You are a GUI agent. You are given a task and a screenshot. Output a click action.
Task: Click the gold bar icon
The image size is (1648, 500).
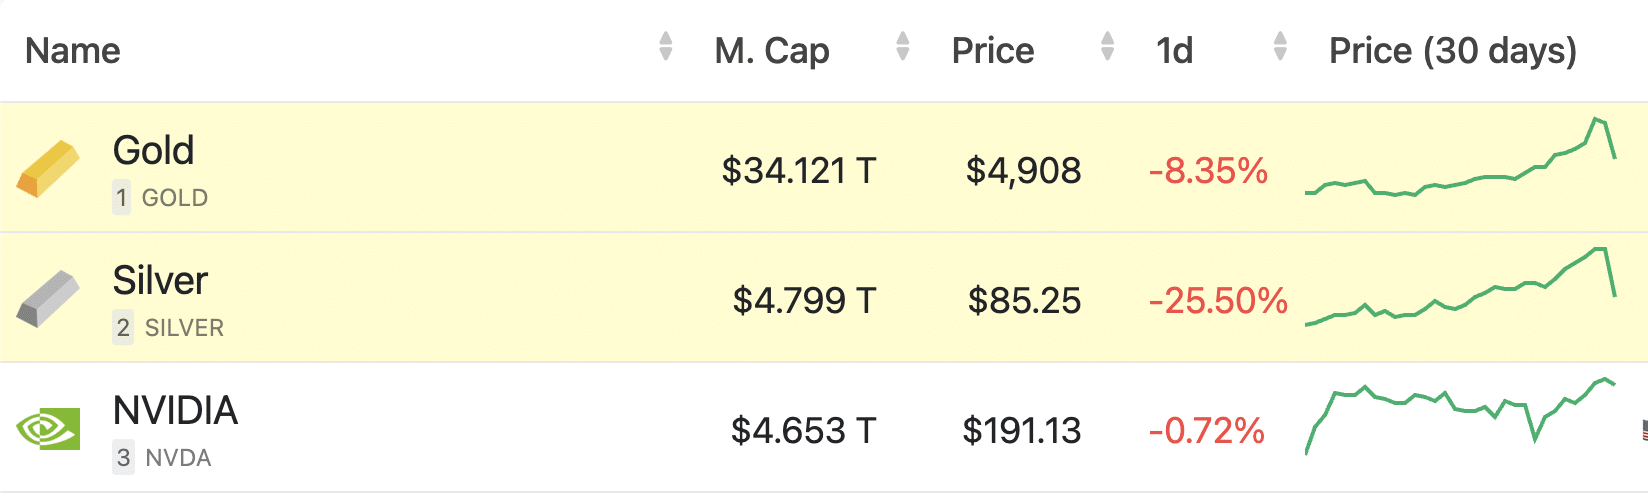[x=47, y=169]
